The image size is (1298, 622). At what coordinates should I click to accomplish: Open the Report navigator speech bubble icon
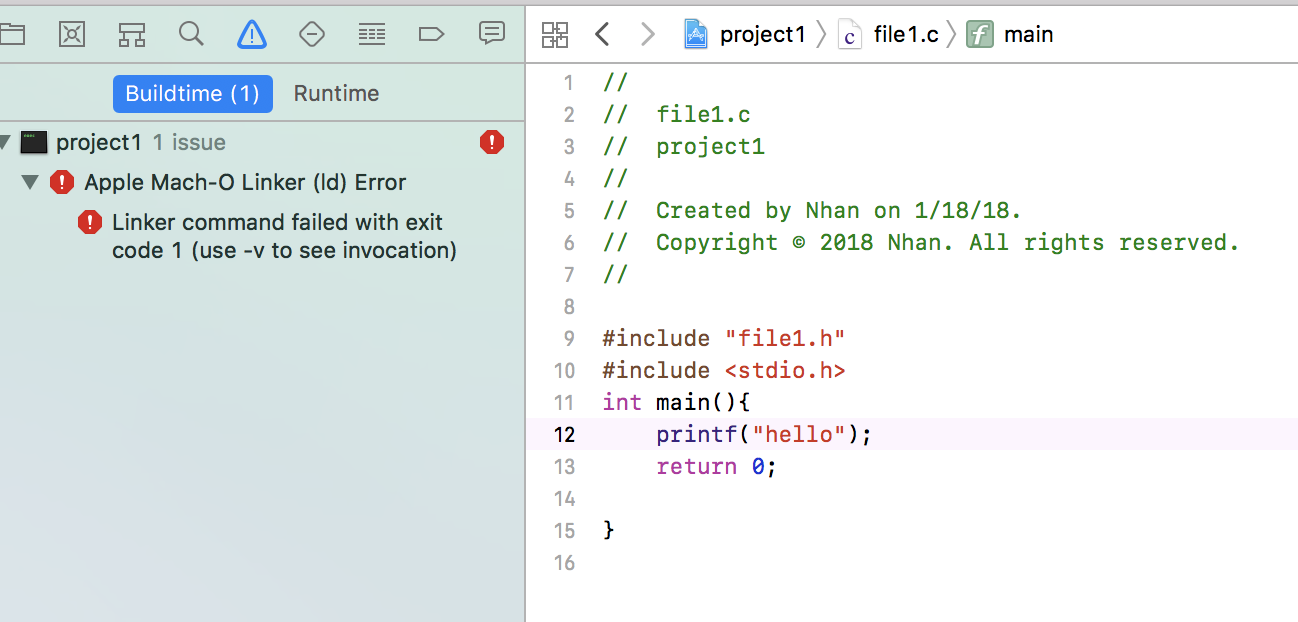pos(491,34)
